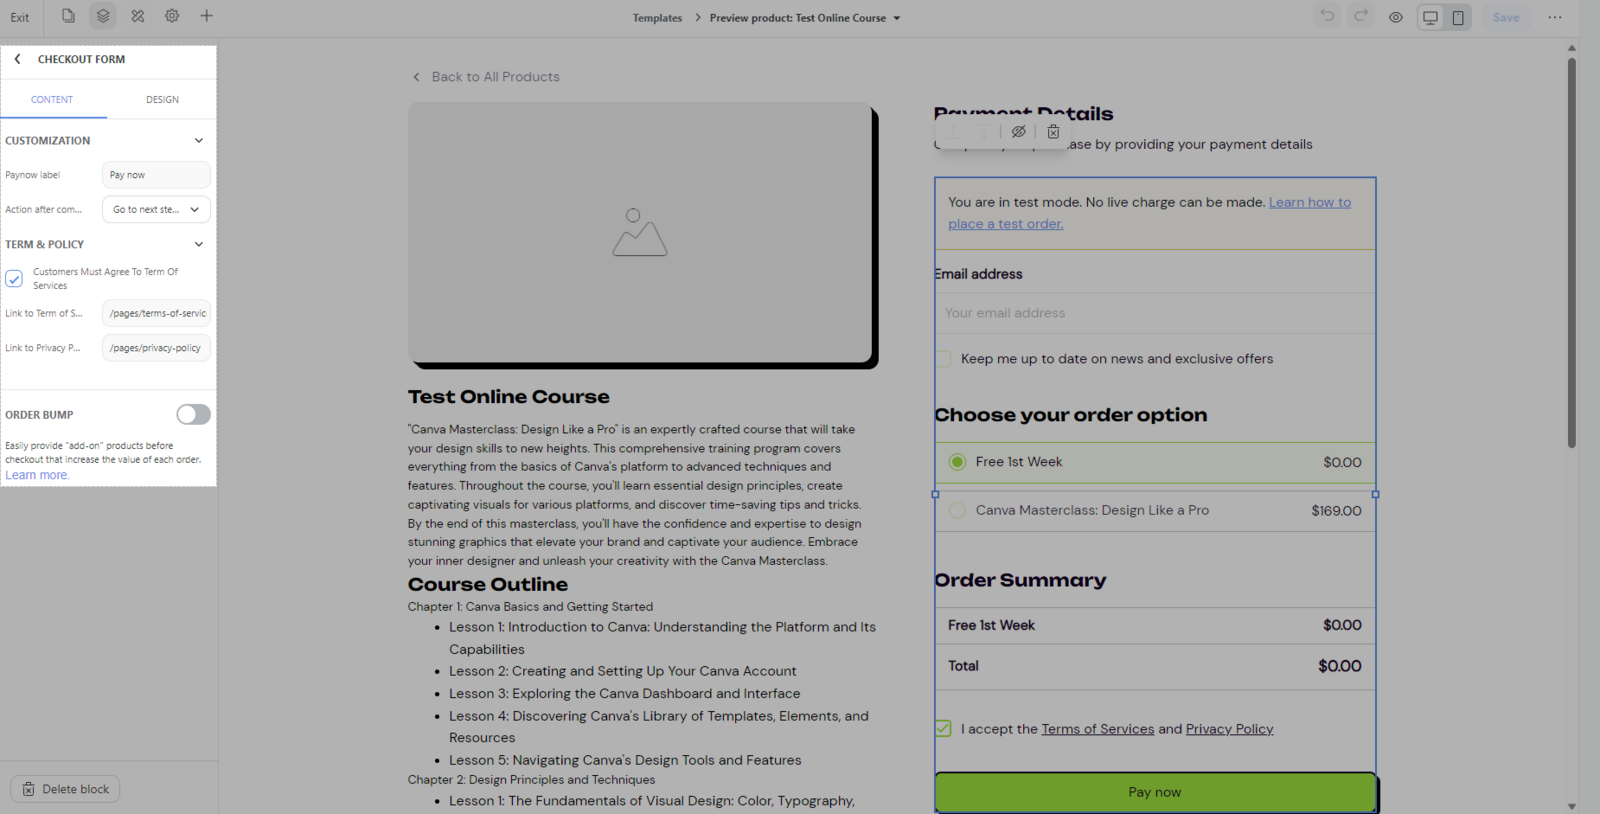This screenshot has width=1600, height=814.
Task: Delete block via floating toolbar trash icon
Action: point(1053,132)
